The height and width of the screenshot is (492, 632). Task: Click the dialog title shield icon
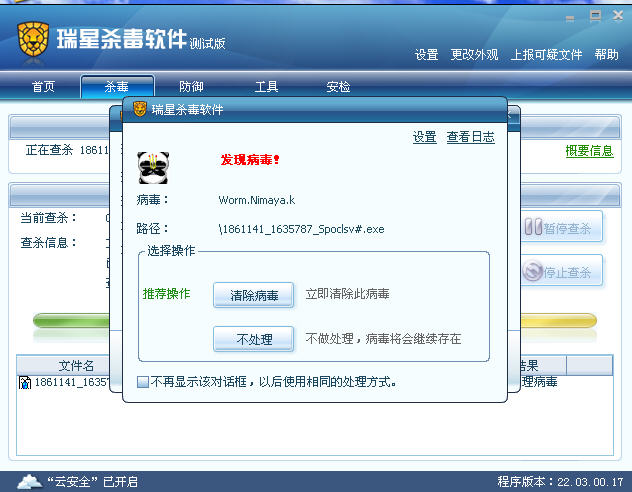(x=140, y=109)
